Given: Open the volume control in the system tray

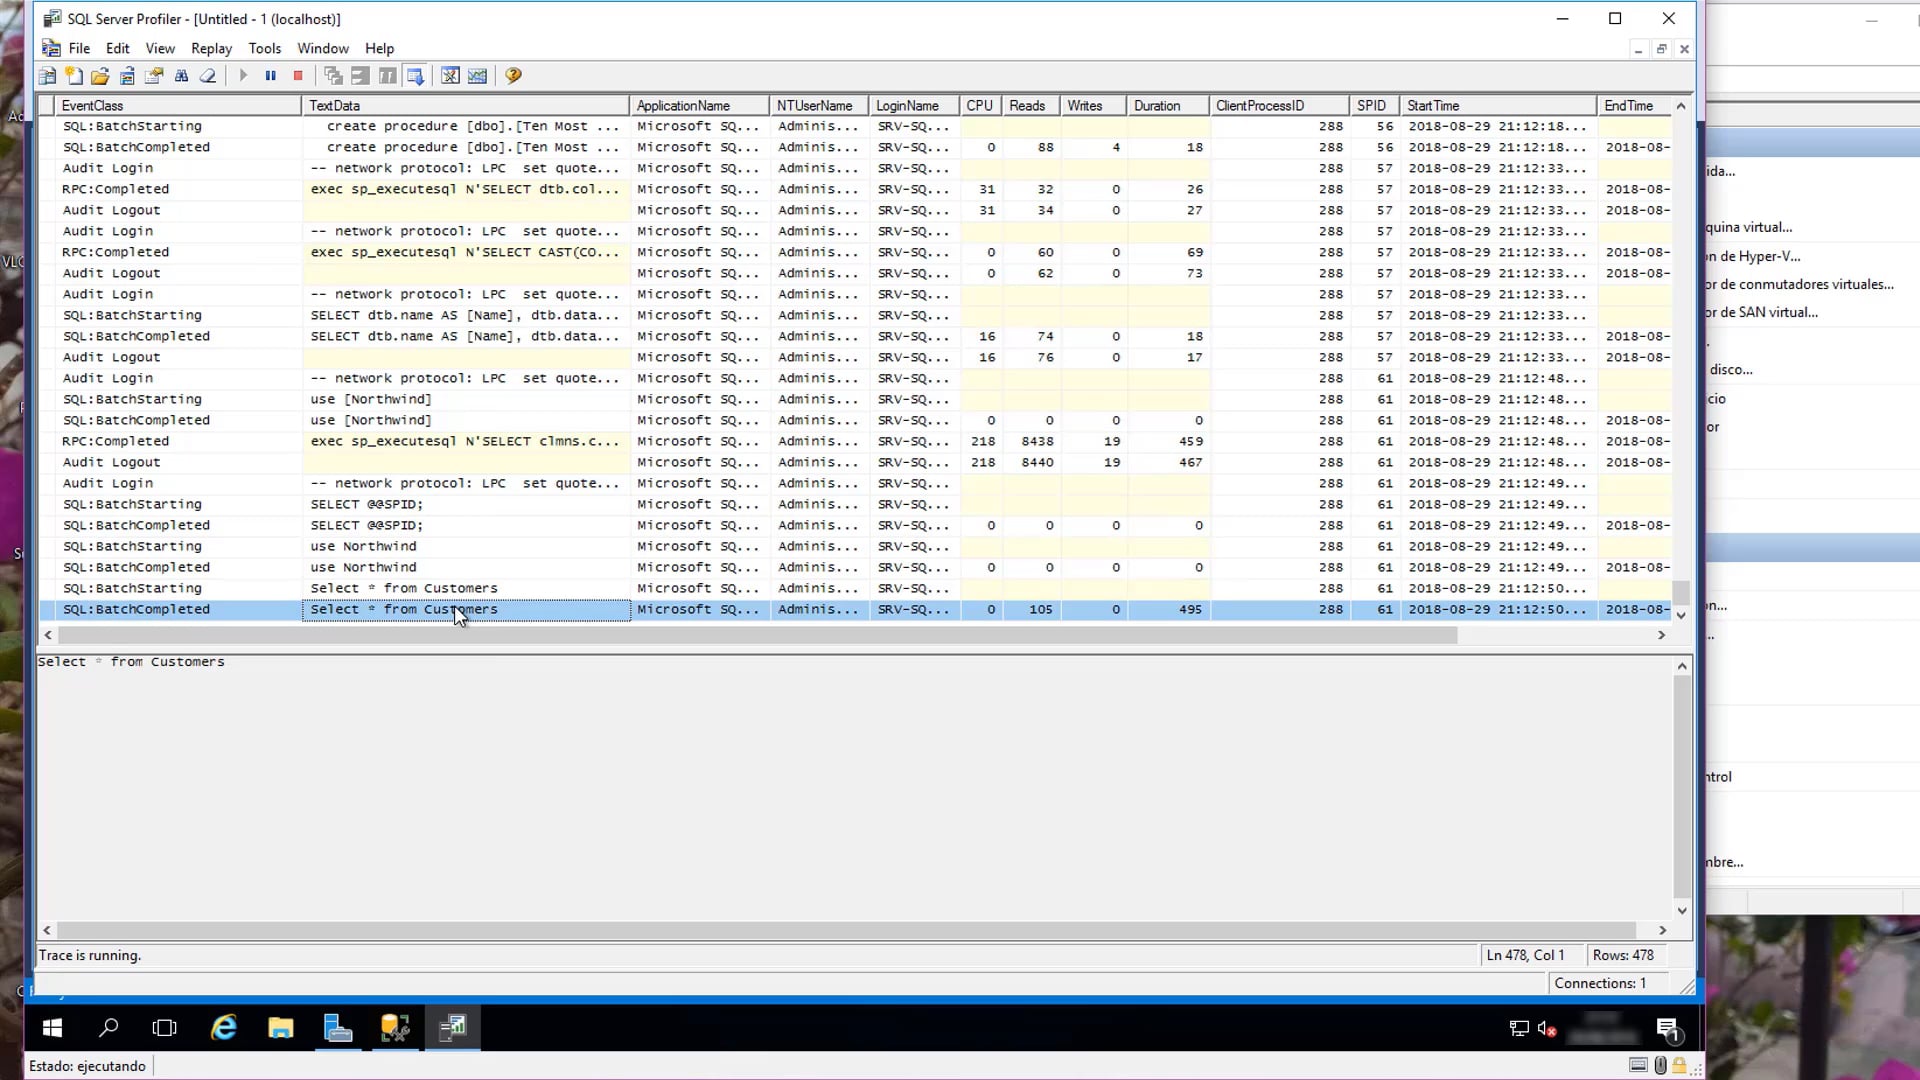Looking at the screenshot, I should coord(1545,1028).
